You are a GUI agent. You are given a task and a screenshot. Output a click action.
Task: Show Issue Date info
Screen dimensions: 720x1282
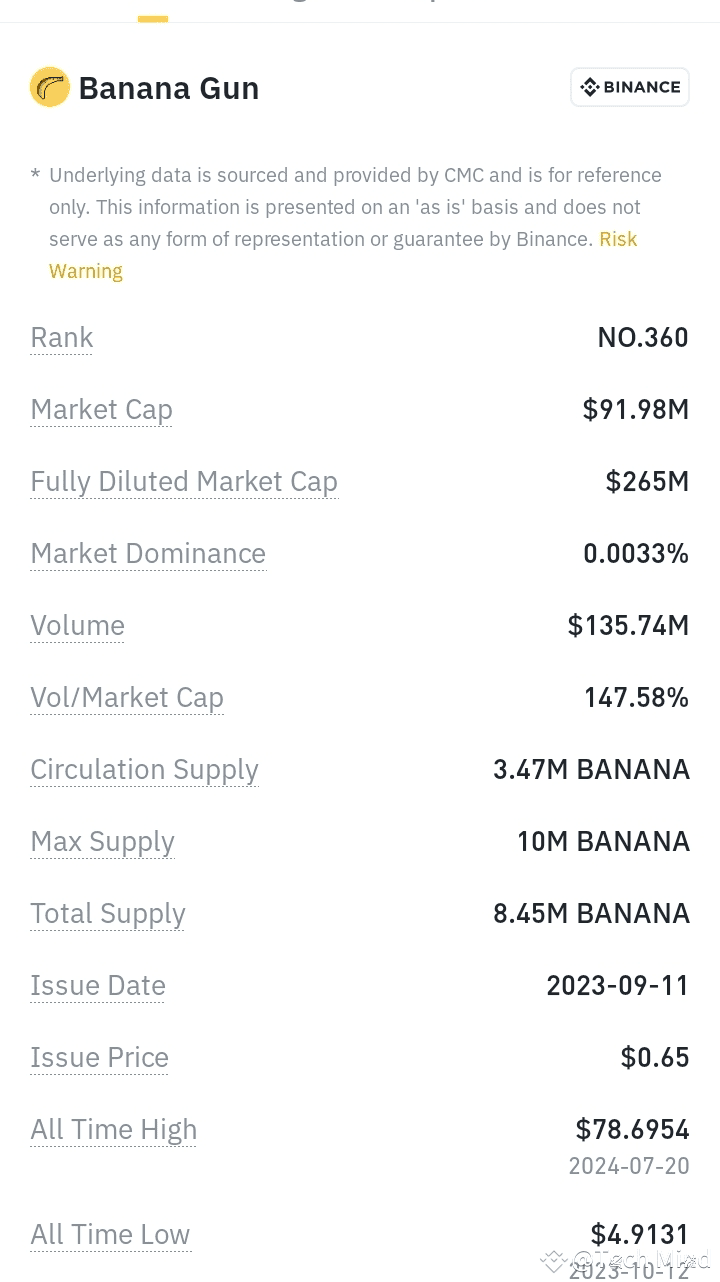(98, 986)
